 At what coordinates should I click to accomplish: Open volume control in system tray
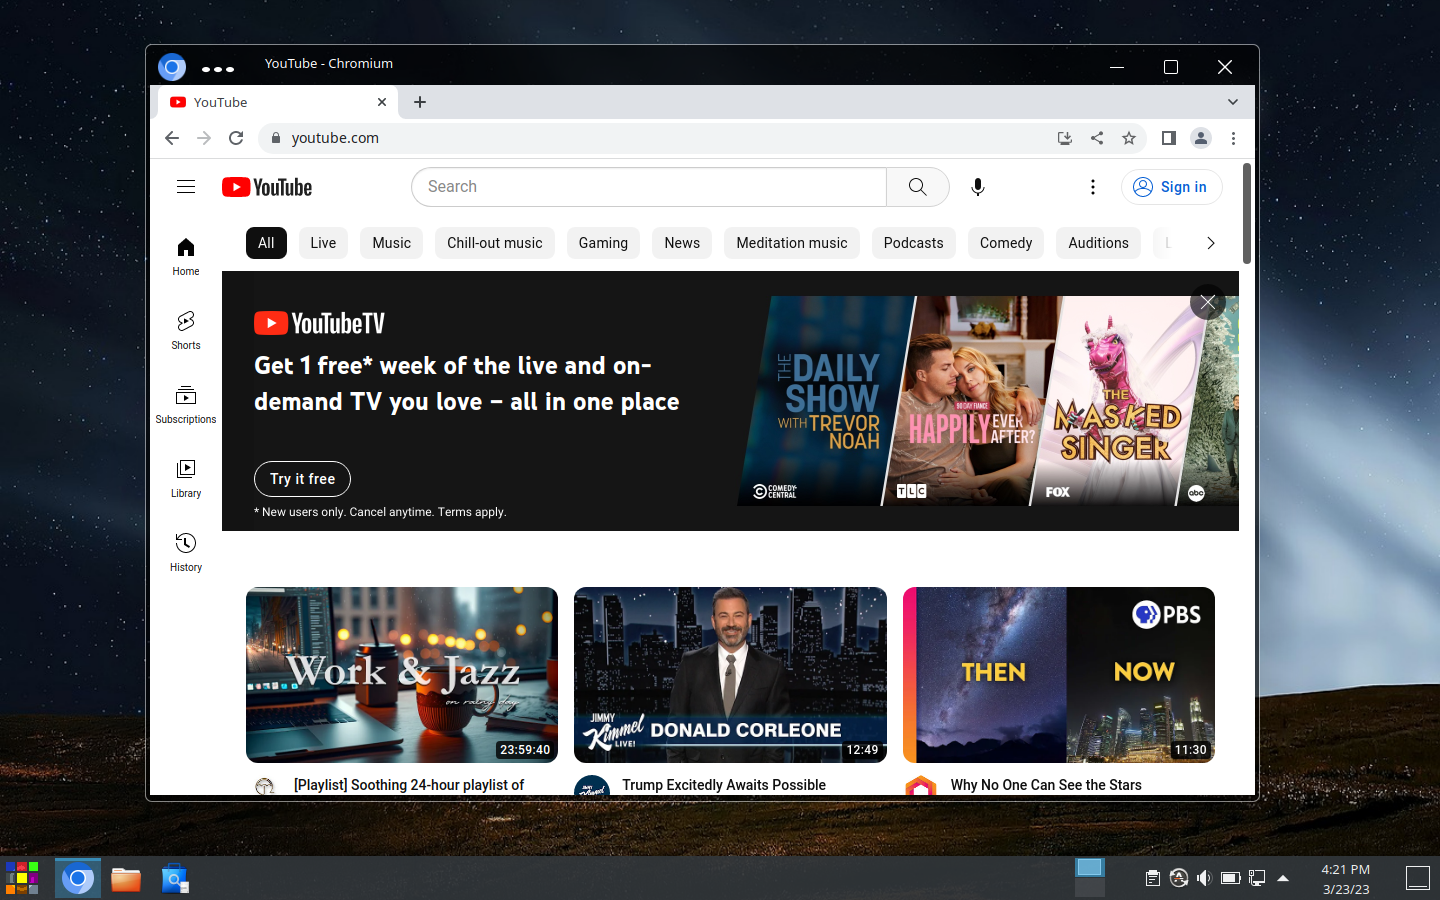click(x=1204, y=878)
